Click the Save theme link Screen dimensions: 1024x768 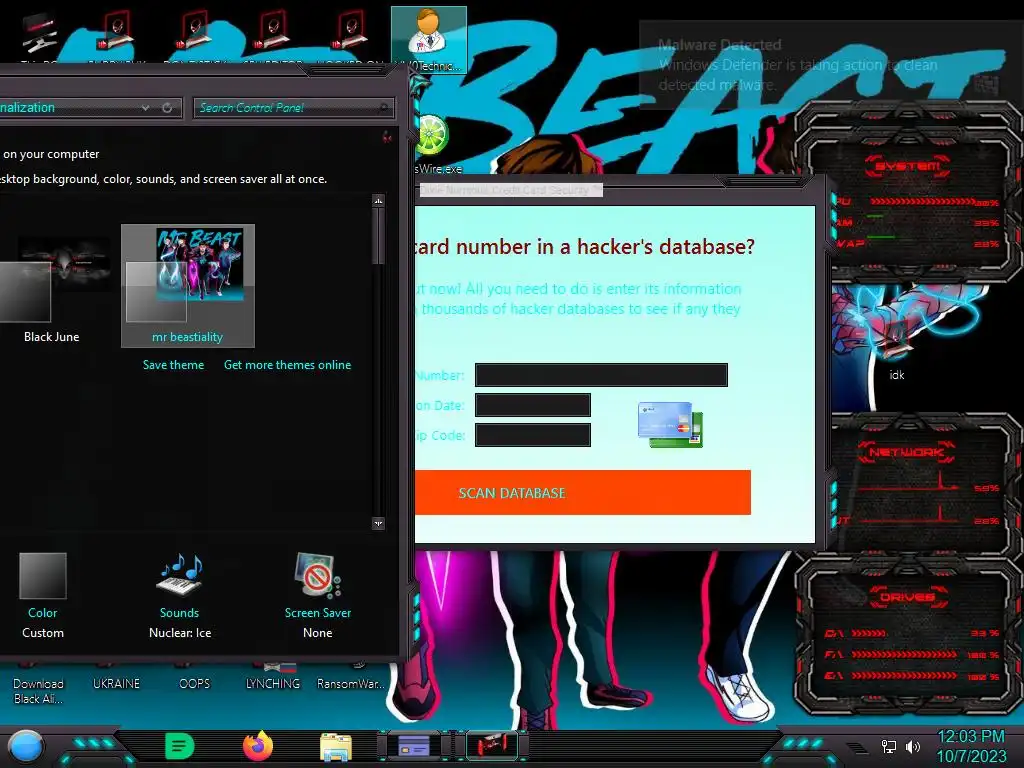173,365
